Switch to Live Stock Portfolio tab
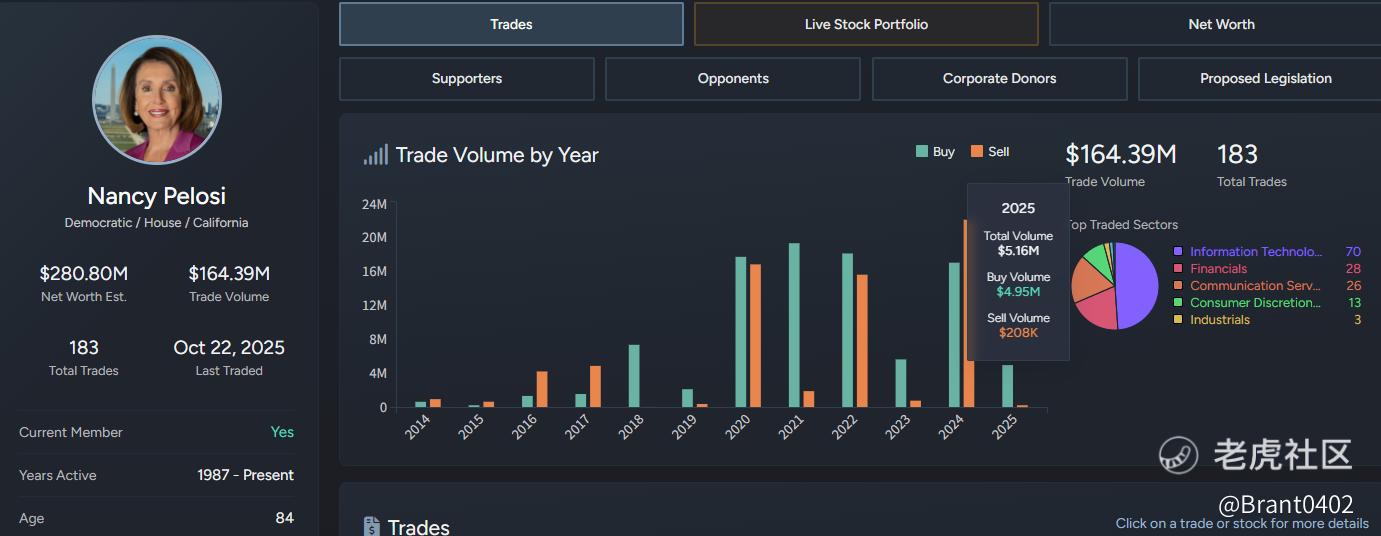 (x=866, y=24)
